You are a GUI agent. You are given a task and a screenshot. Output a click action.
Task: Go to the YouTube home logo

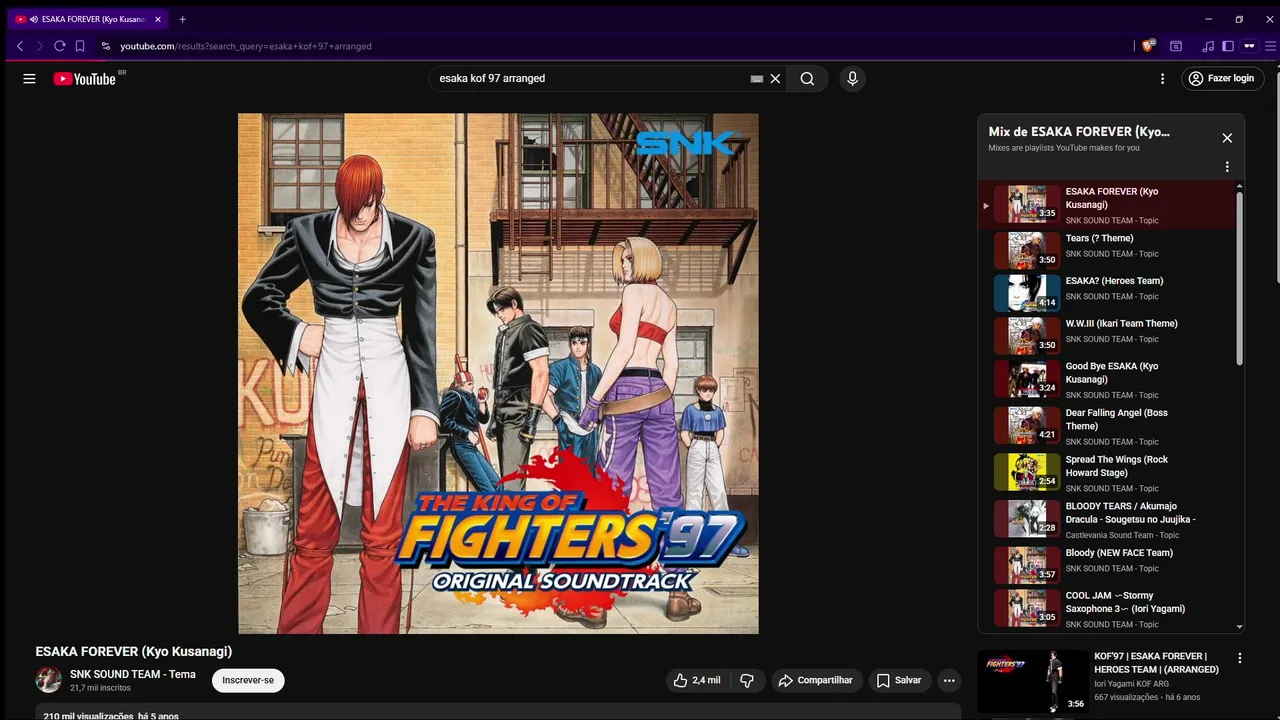pyautogui.click(x=85, y=78)
